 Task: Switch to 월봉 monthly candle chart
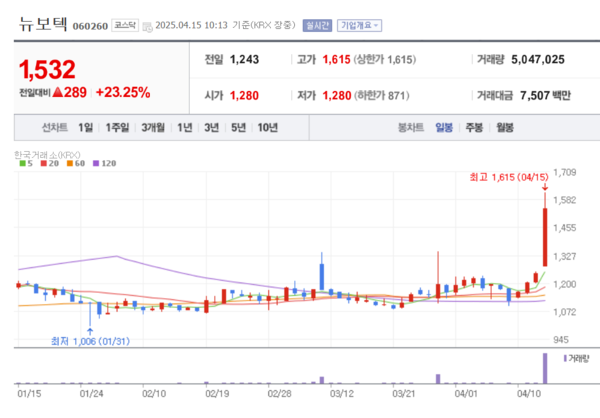504,127
